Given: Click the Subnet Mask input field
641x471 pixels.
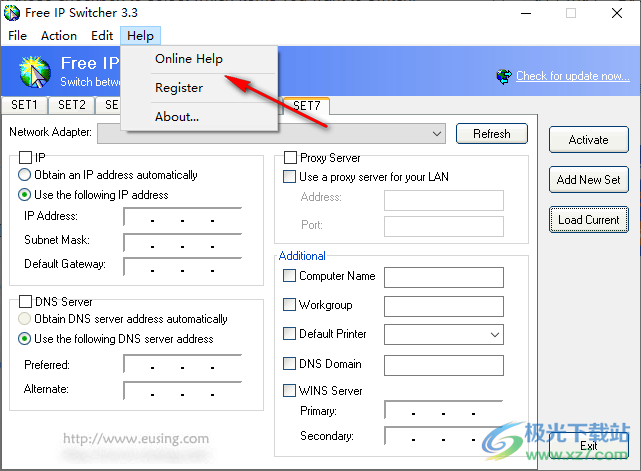Looking at the screenshot, I should coord(183,243).
